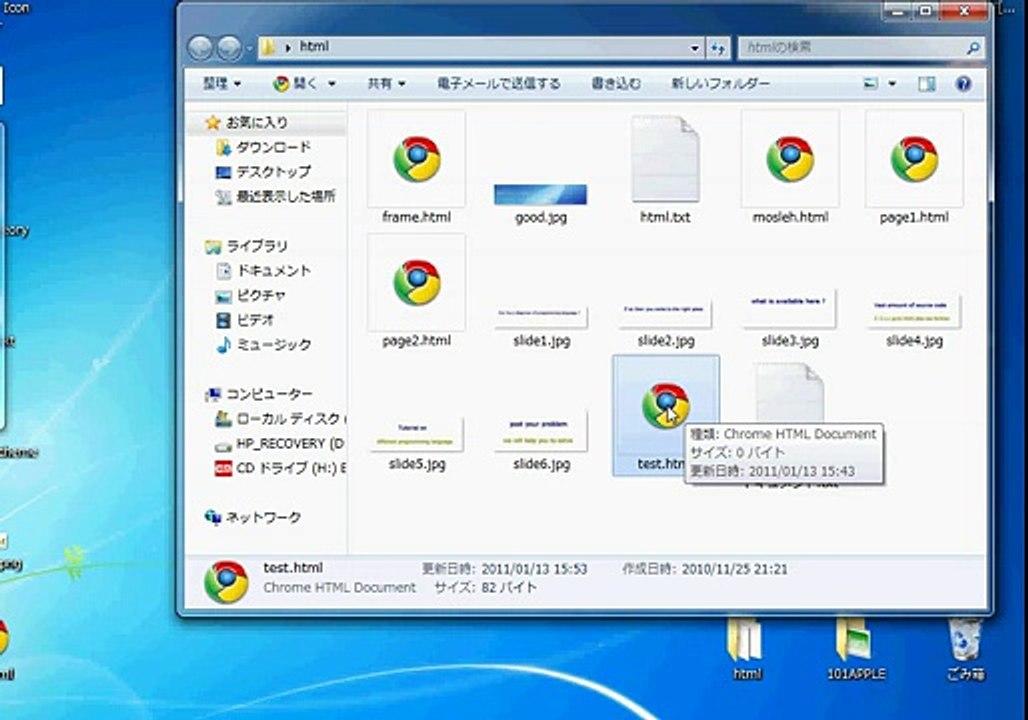
Task: Select the slide3.jpg thumbnail
Action: [x=789, y=308]
